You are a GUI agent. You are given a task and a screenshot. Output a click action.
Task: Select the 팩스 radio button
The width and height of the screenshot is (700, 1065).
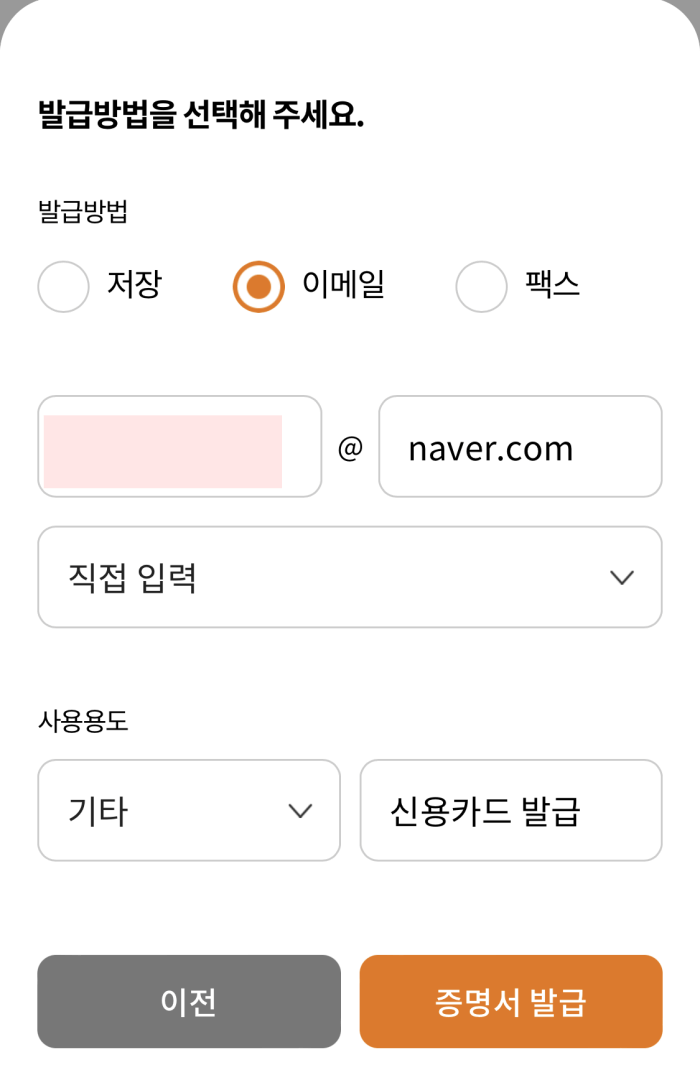pyautogui.click(x=481, y=287)
